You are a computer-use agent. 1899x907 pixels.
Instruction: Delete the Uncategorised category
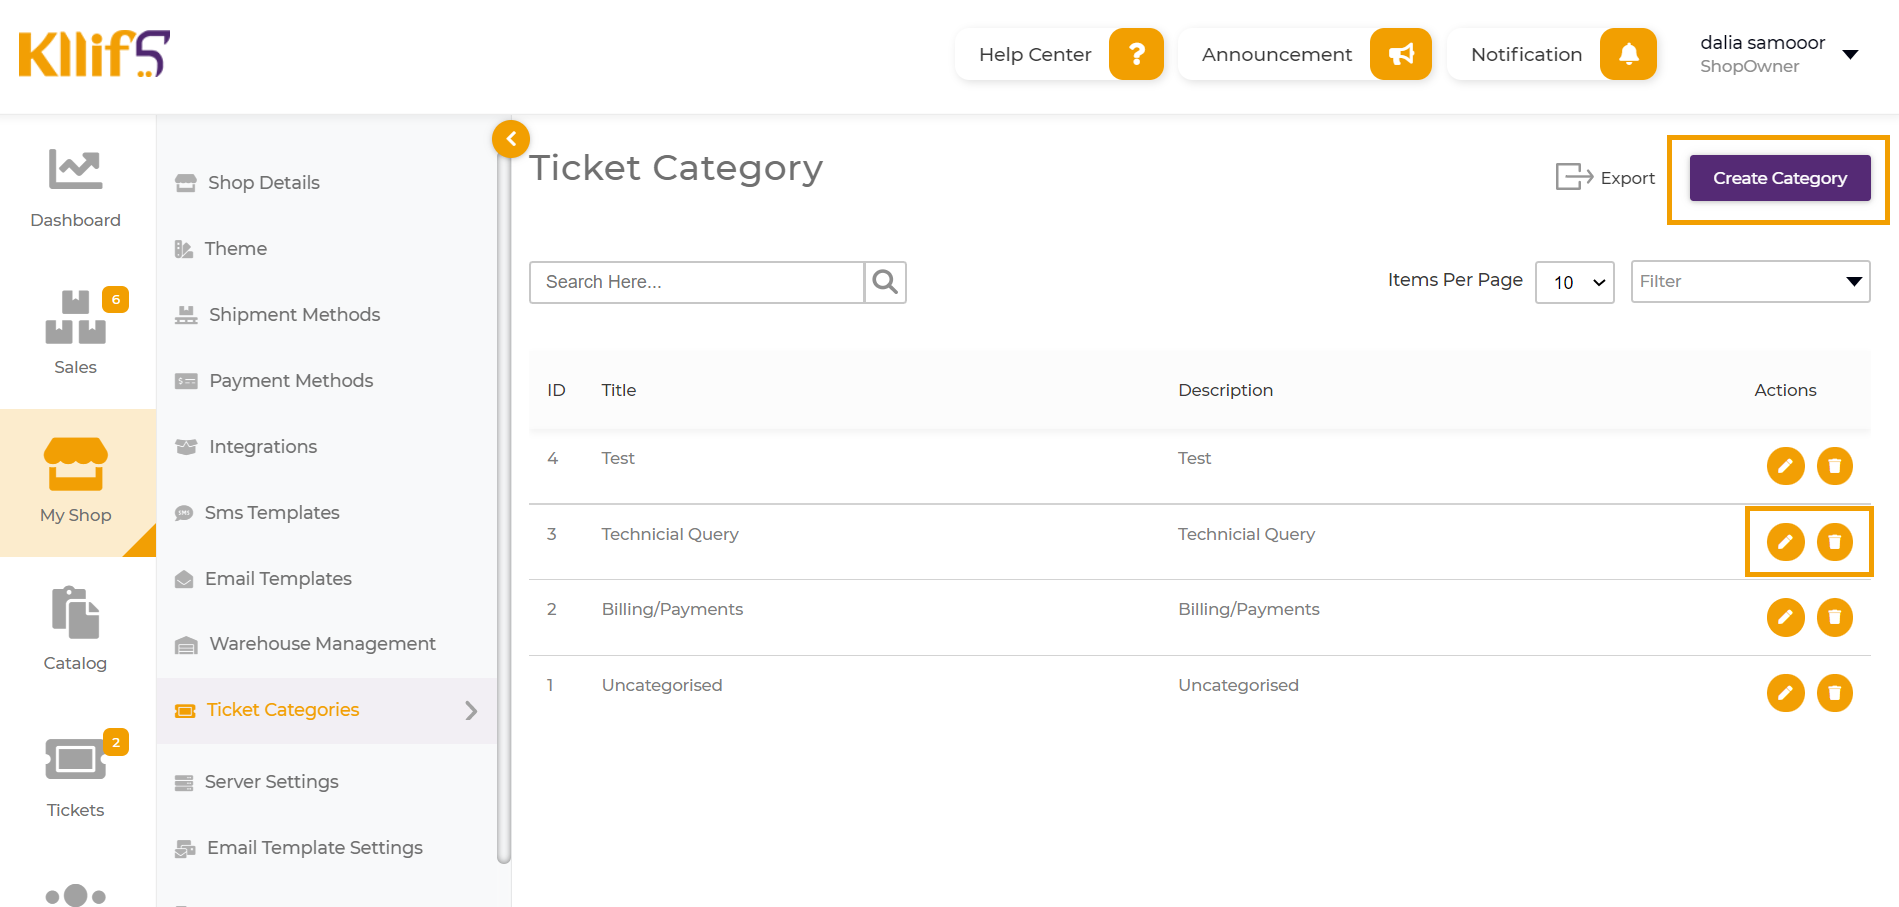pos(1835,693)
